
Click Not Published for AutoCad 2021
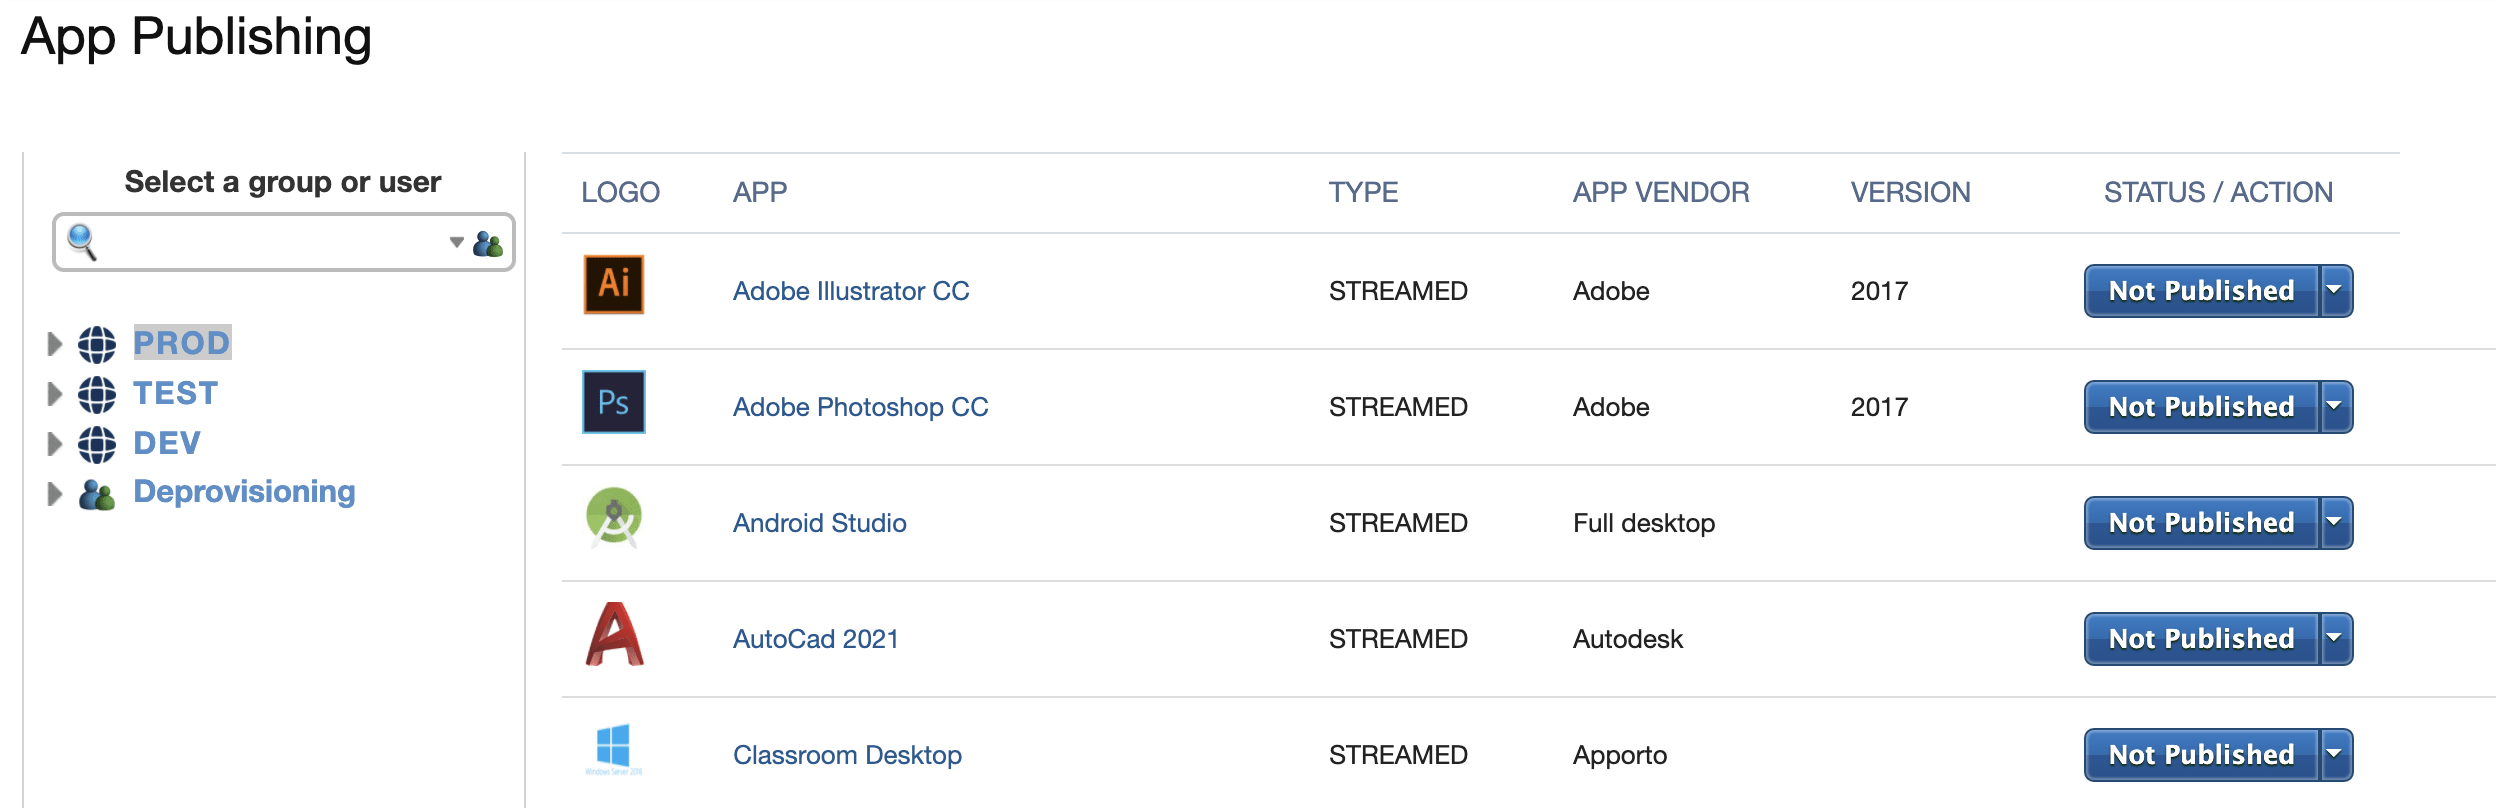pyautogui.click(x=2201, y=639)
